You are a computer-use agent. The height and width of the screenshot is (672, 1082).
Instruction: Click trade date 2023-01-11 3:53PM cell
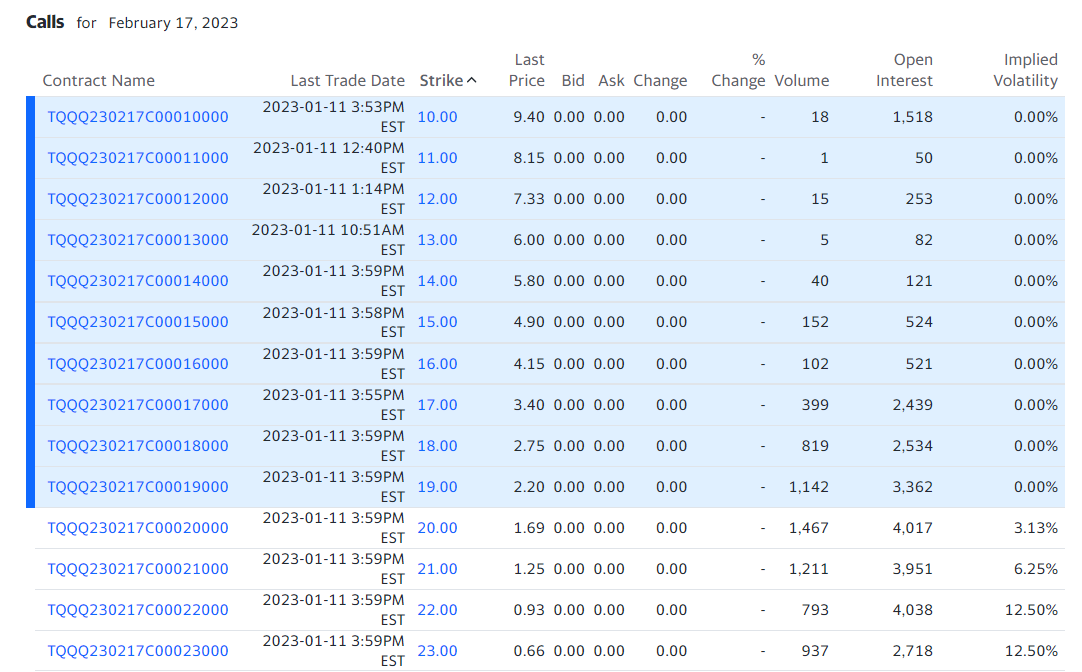333,117
